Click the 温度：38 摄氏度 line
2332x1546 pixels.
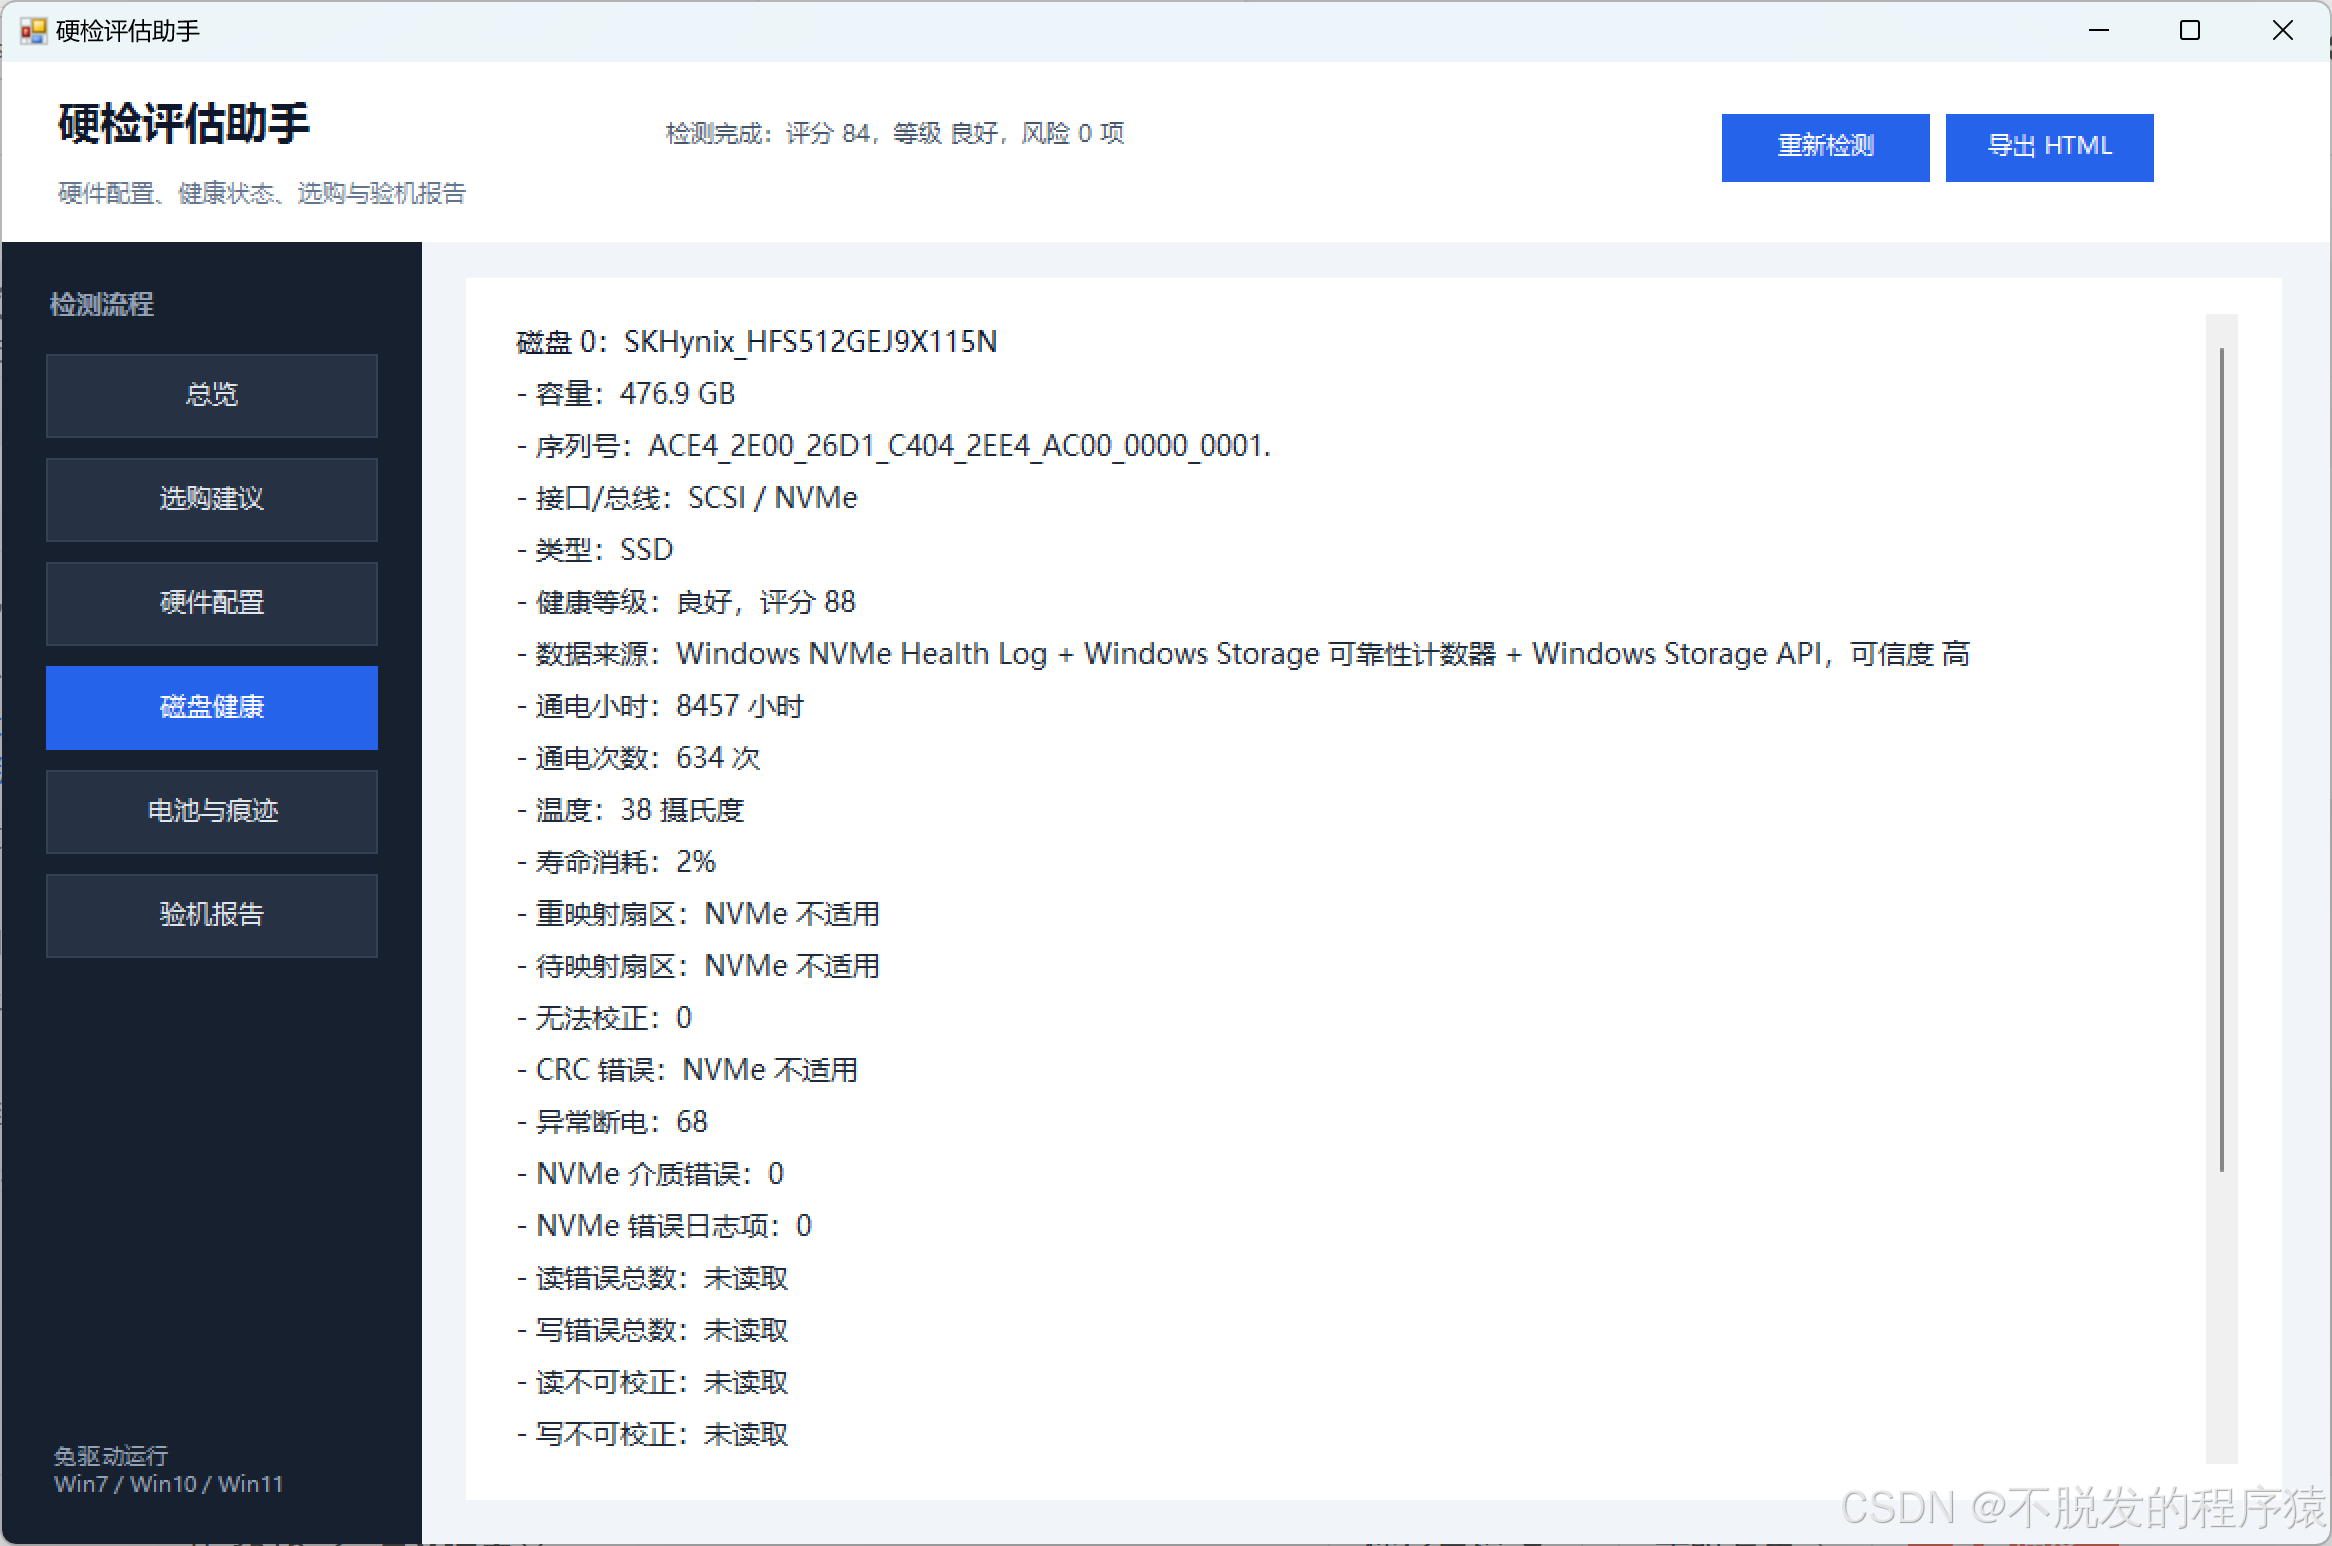click(630, 810)
